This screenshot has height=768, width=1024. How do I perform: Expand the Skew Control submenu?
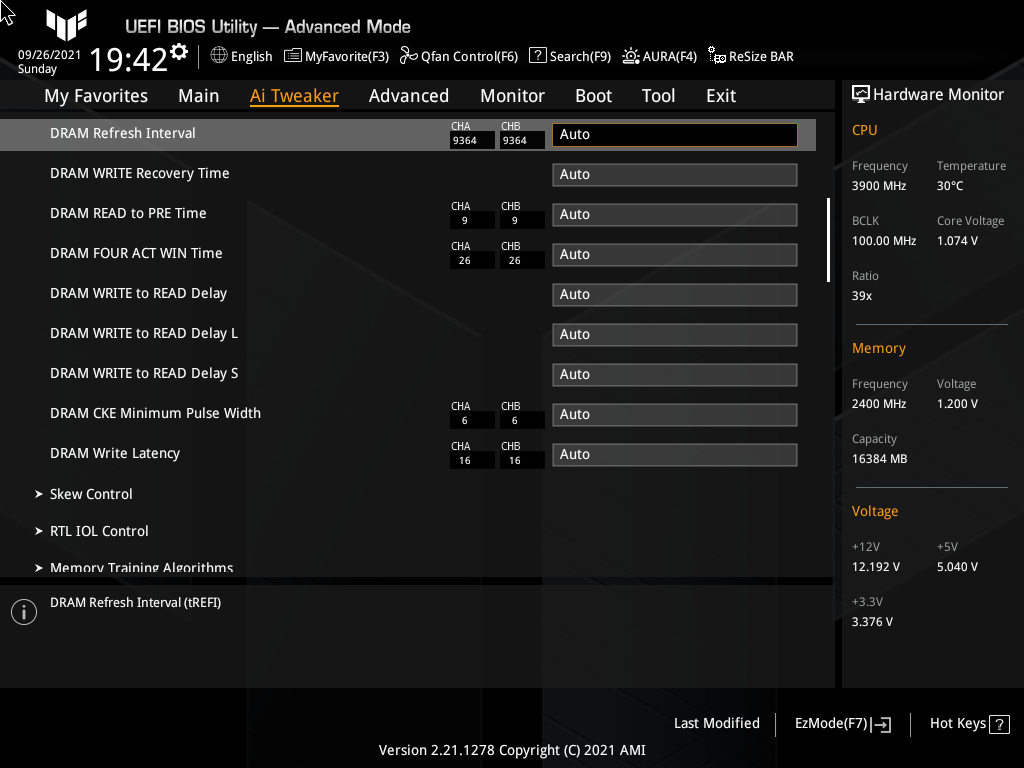91,493
